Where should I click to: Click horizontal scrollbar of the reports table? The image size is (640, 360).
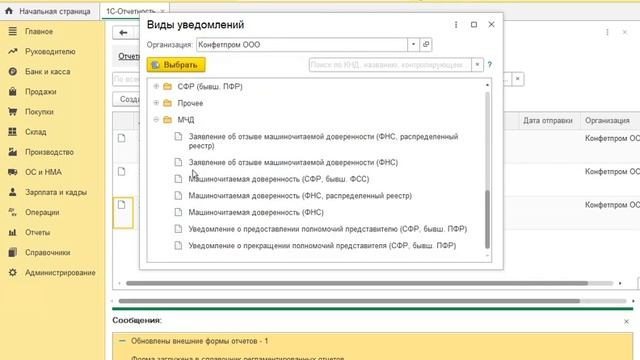[x=357, y=283]
